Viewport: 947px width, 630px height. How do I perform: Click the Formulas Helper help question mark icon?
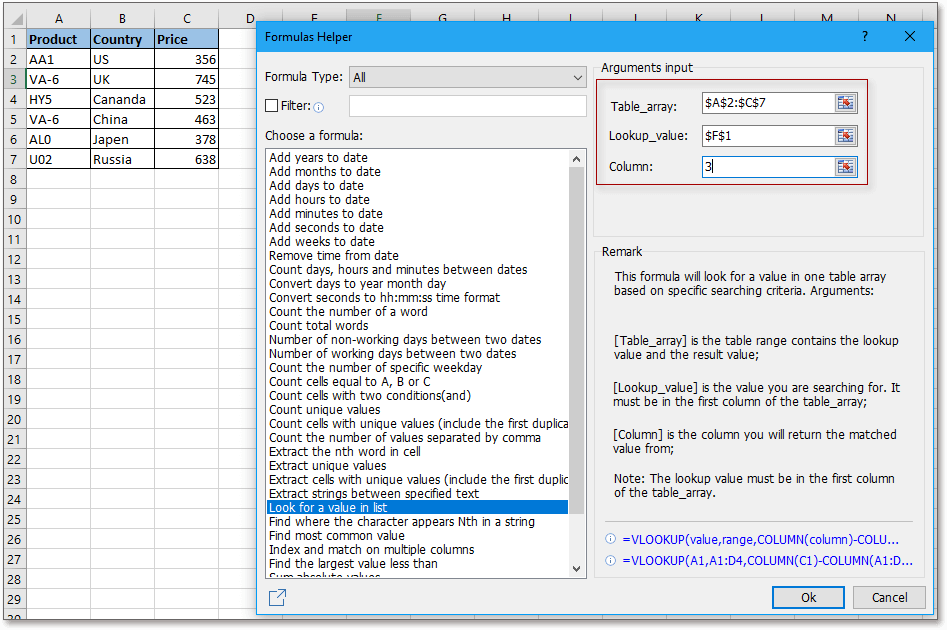point(866,36)
